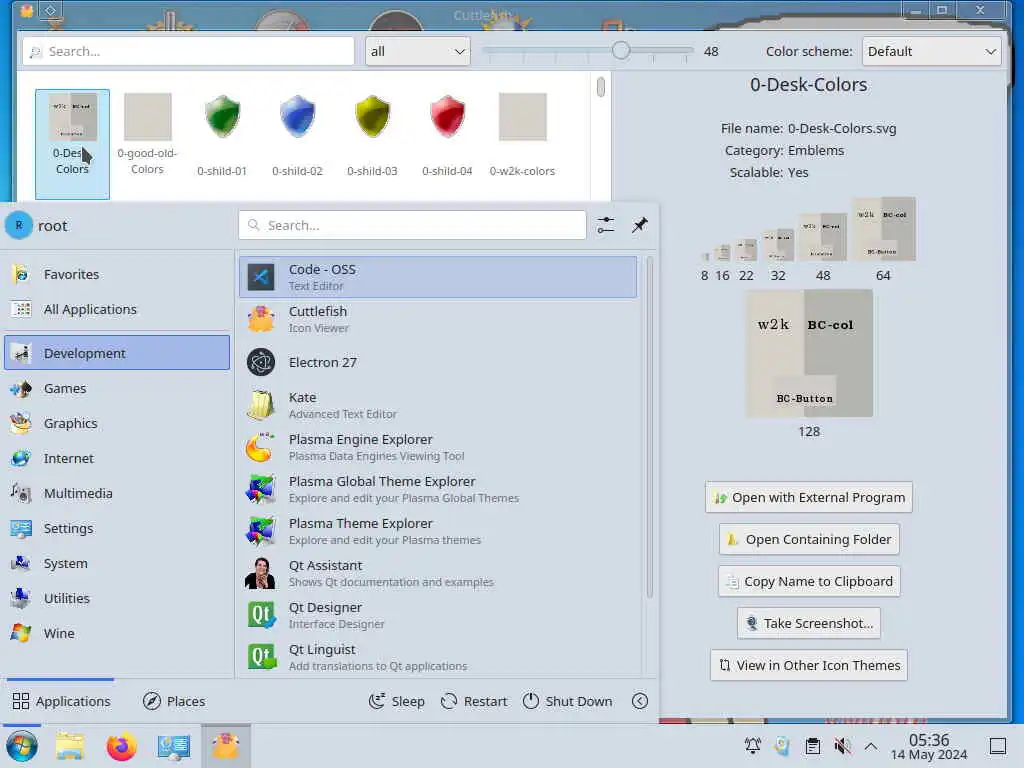Screen dimensions: 1024x768
Task: Click the muted volume tray icon
Action: [842, 745]
